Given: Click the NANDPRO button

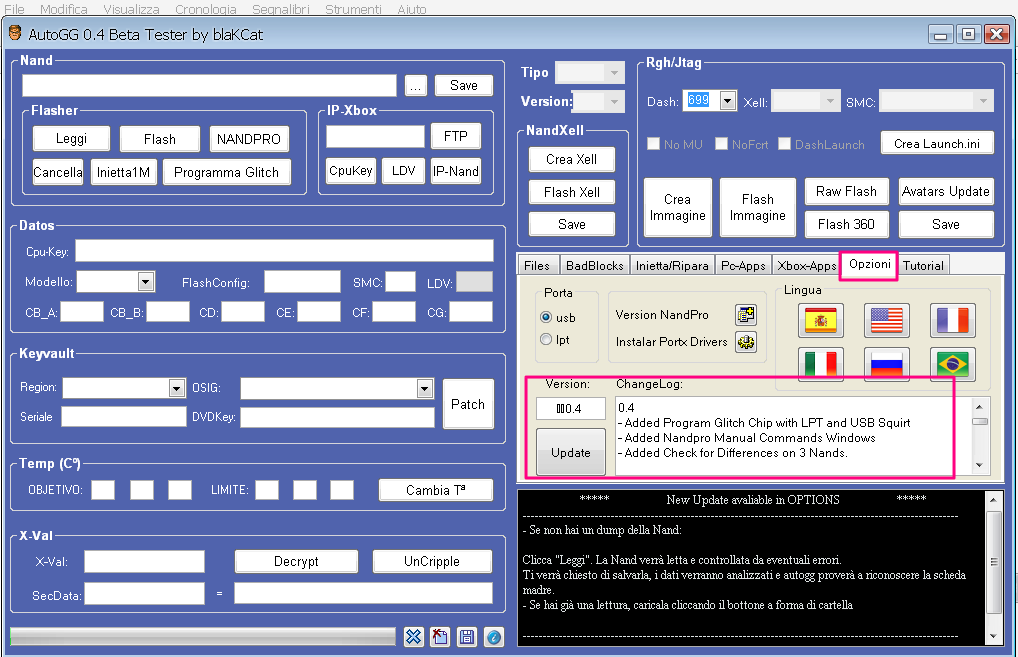Looking at the screenshot, I should (x=249, y=139).
